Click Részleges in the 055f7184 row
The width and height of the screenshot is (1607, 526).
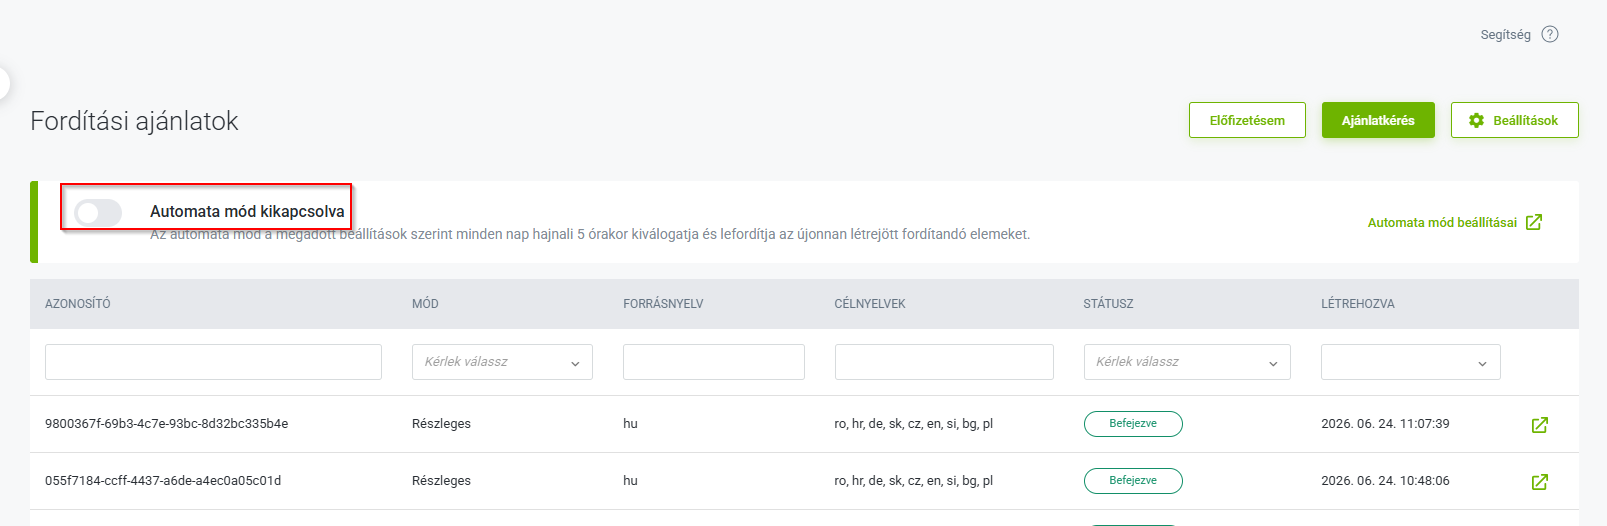click(441, 481)
